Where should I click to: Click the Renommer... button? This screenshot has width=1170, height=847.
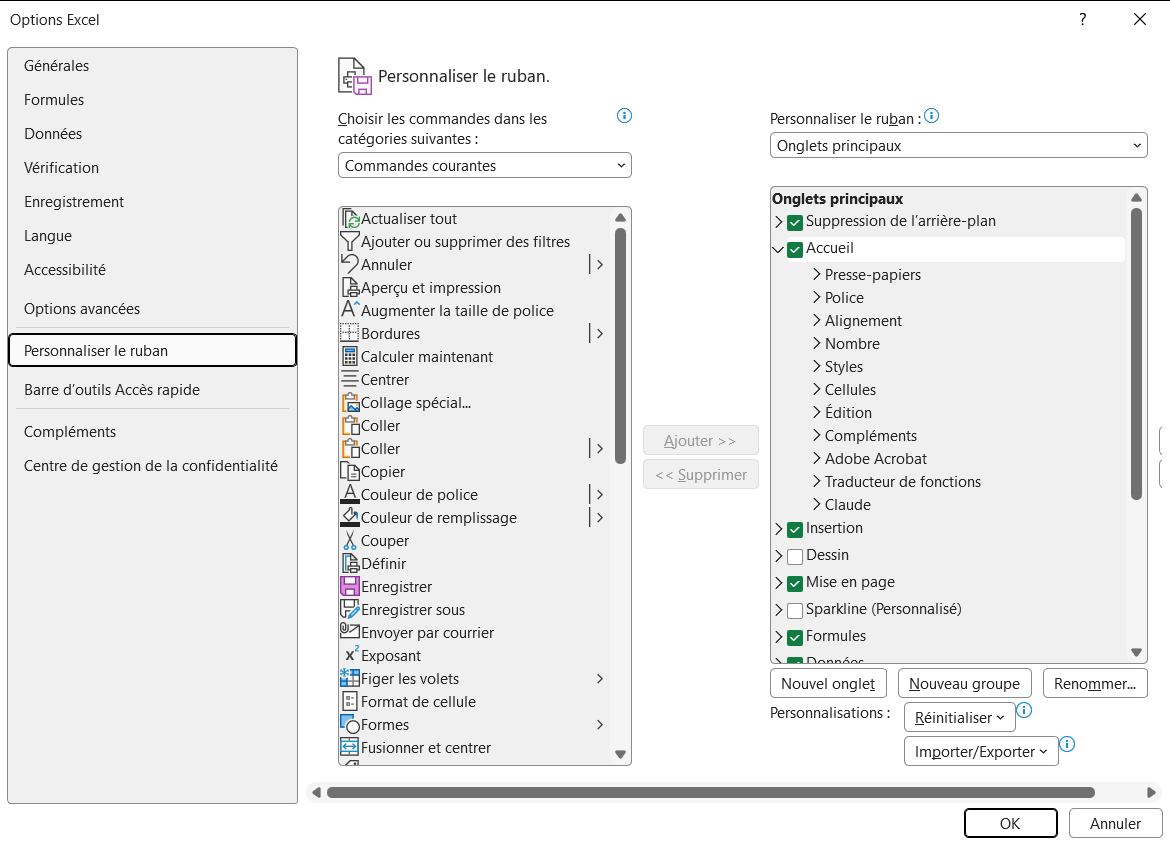click(1095, 684)
